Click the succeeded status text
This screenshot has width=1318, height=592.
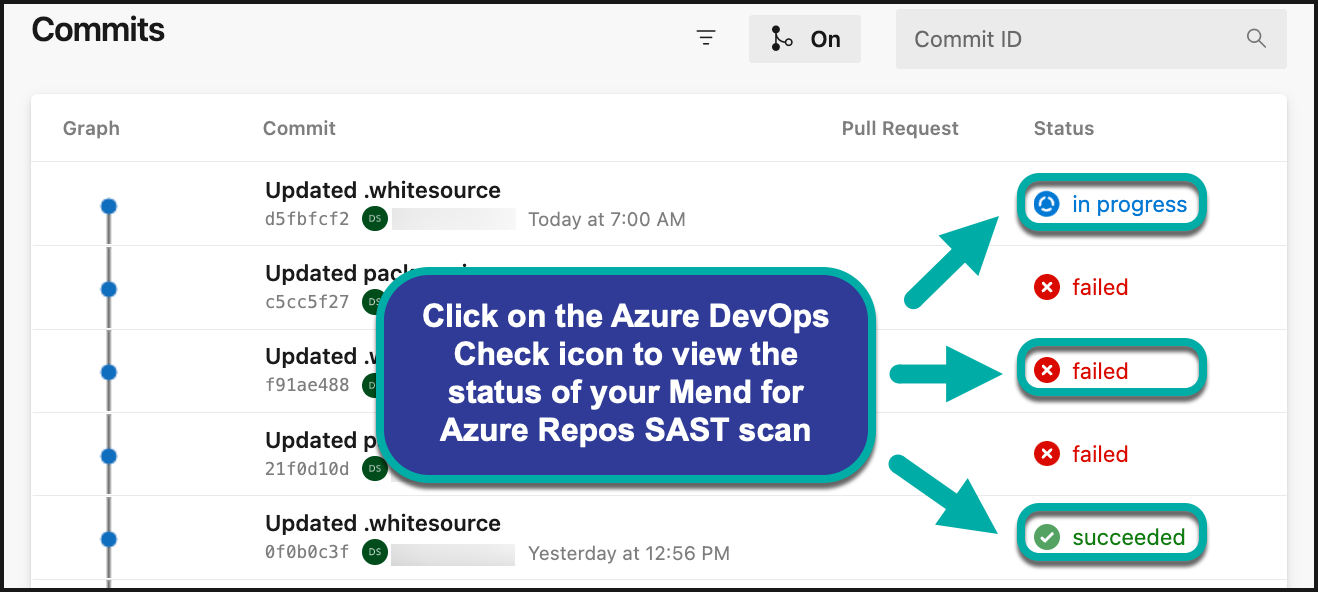pyautogui.click(x=1128, y=537)
